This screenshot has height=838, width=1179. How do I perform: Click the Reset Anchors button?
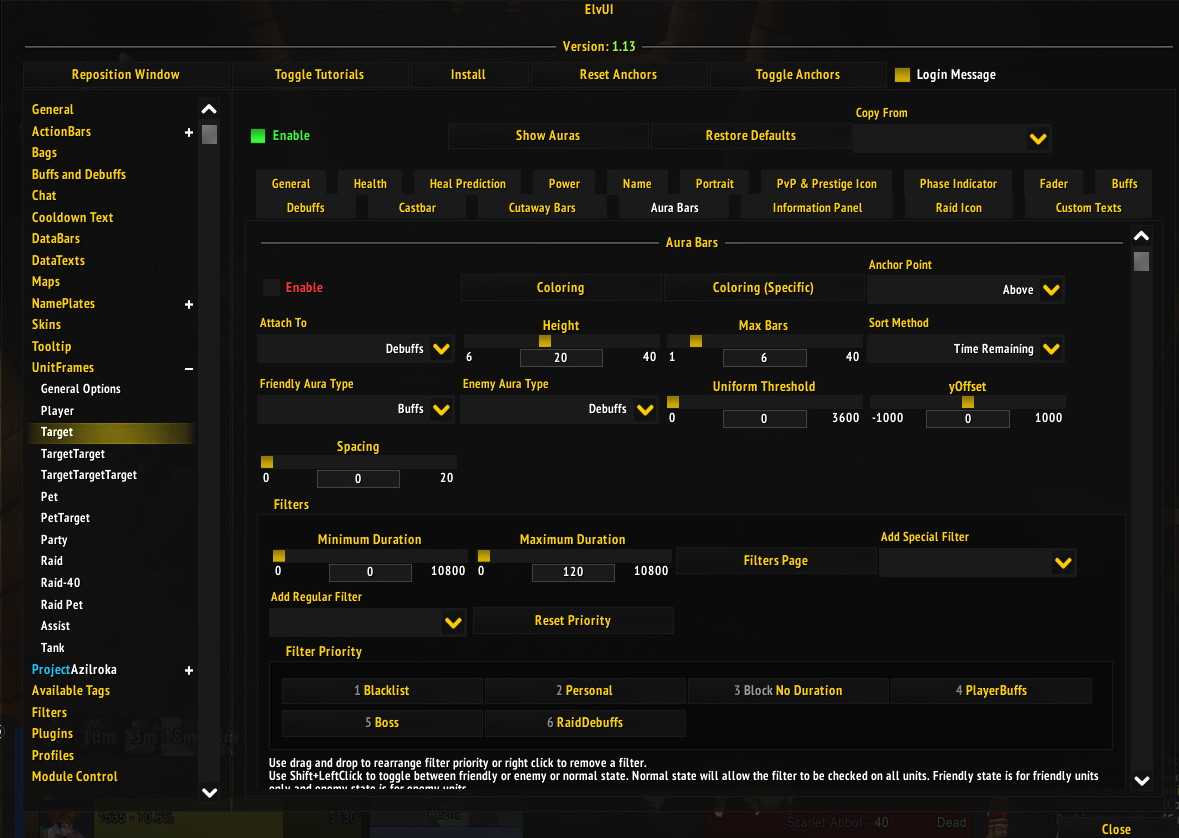618,74
